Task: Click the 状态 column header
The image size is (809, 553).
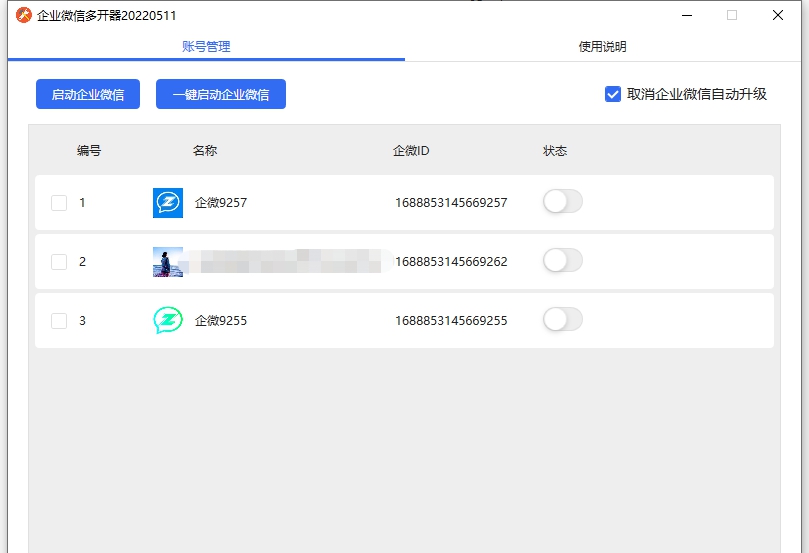Action: (555, 151)
